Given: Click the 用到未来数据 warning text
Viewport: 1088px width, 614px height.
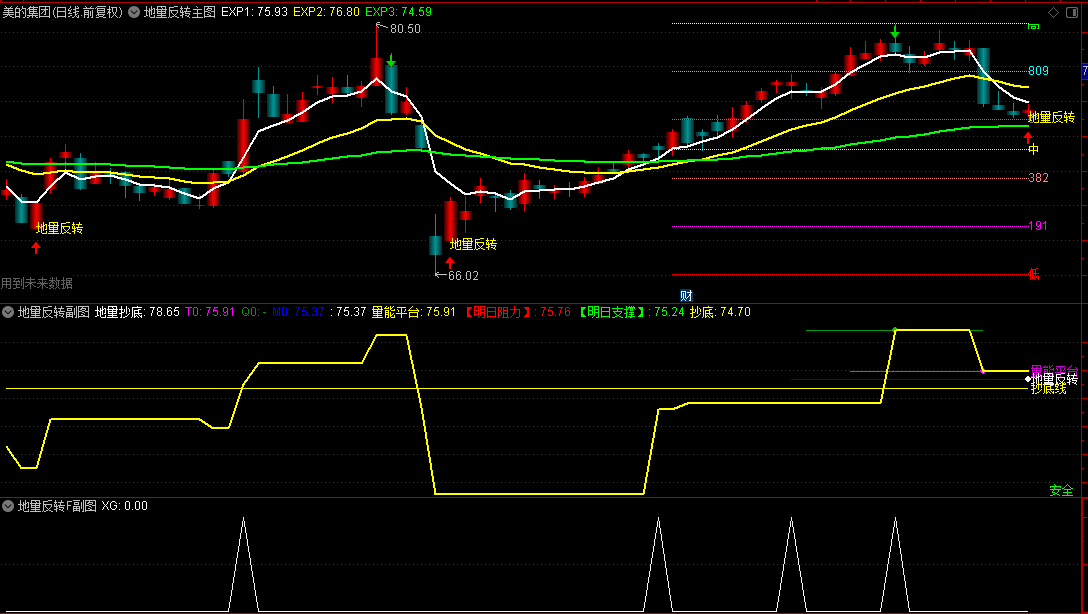Looking at the screenshot, I should point(37,283).
